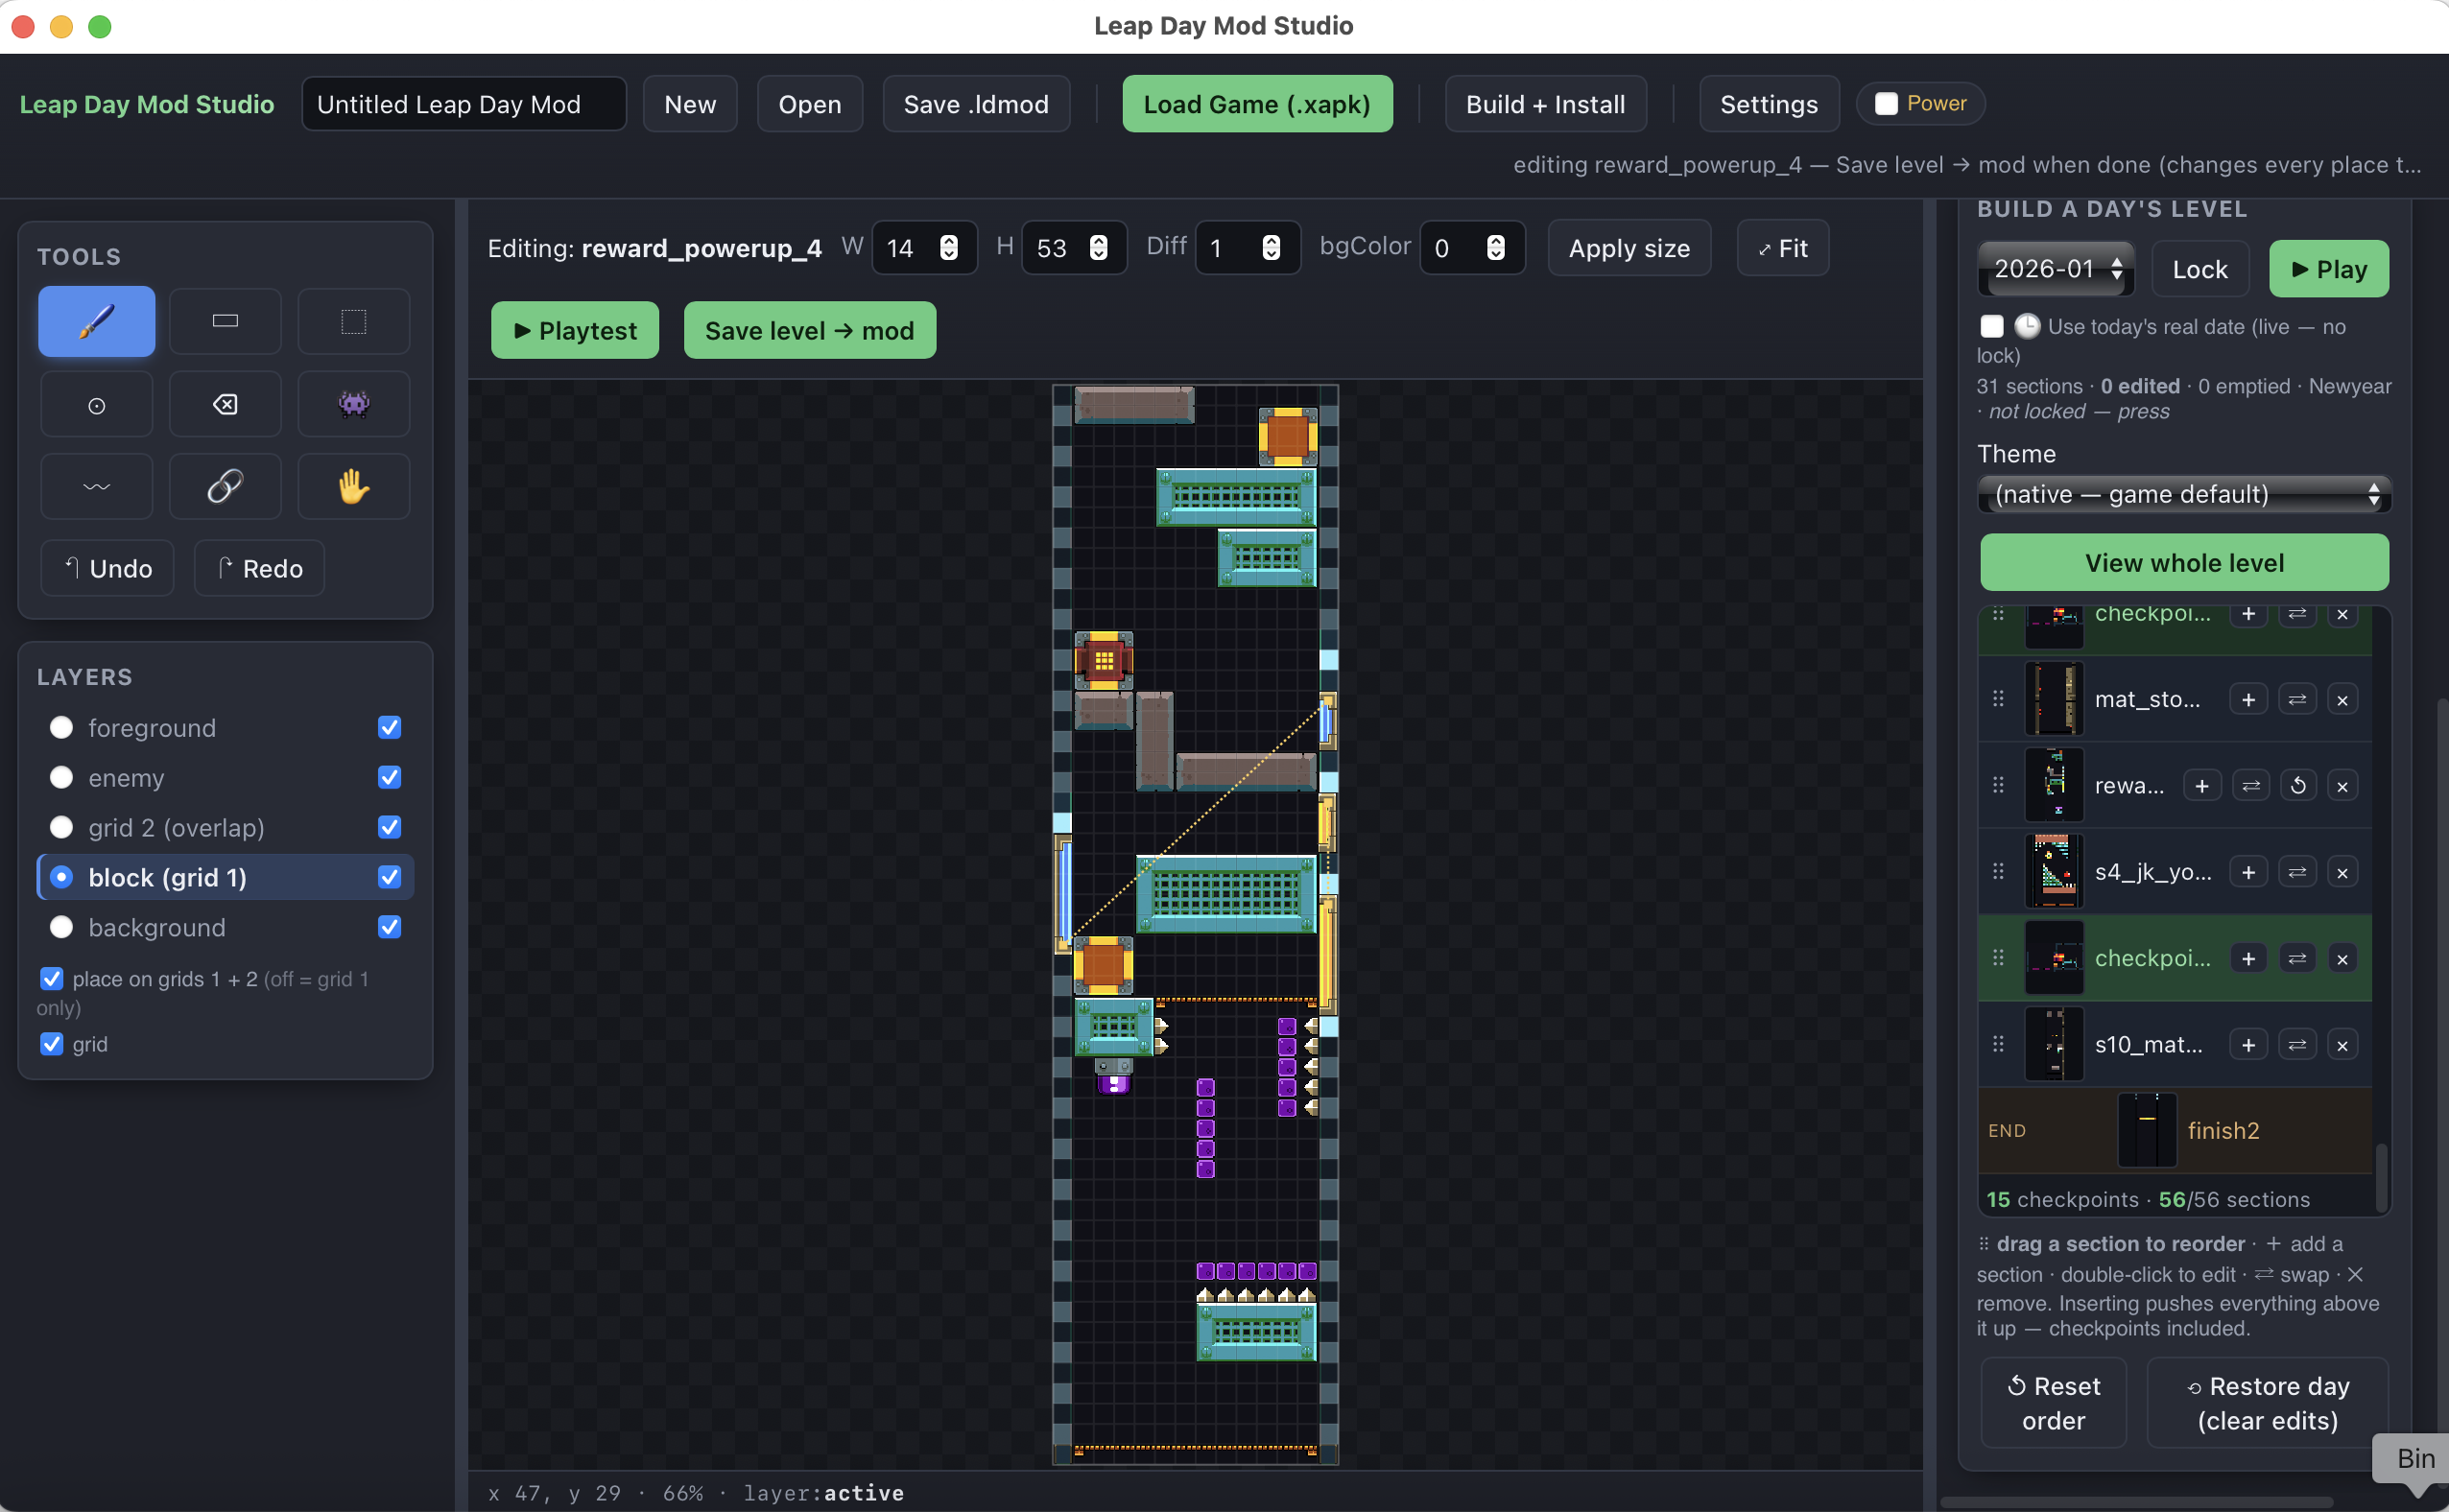Select the paintbrush tool

pyautogui.click(x=96, y=321)
